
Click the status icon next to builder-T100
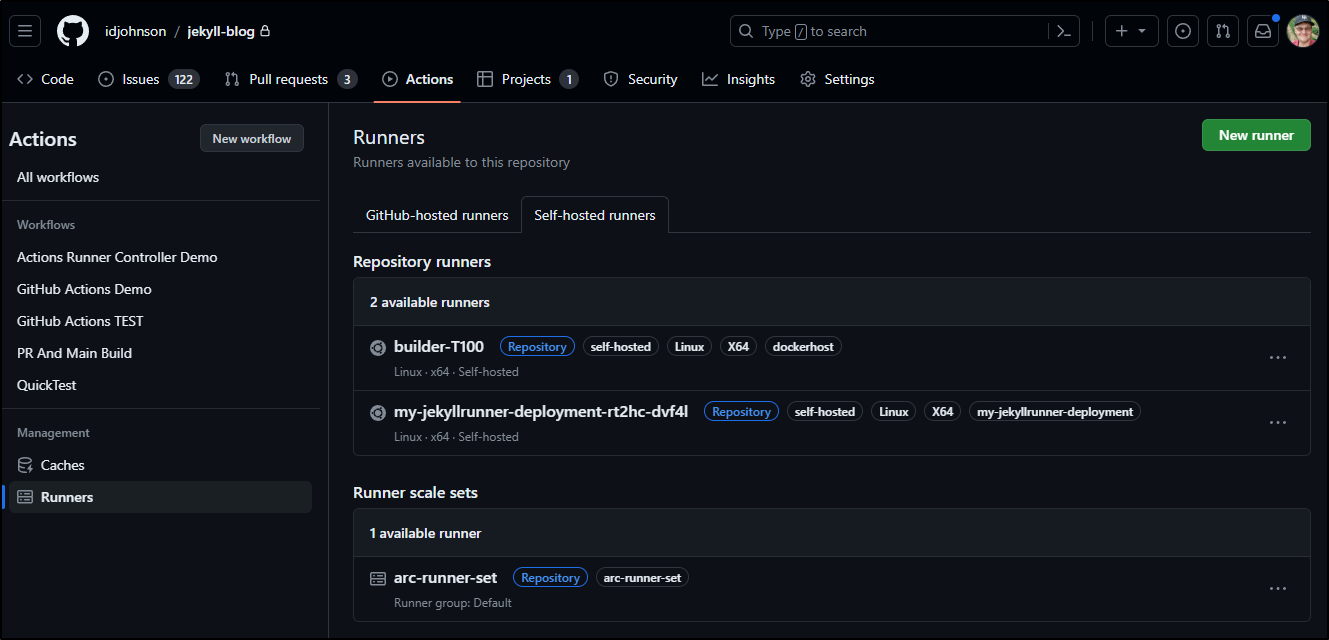[x=378, y=347]
